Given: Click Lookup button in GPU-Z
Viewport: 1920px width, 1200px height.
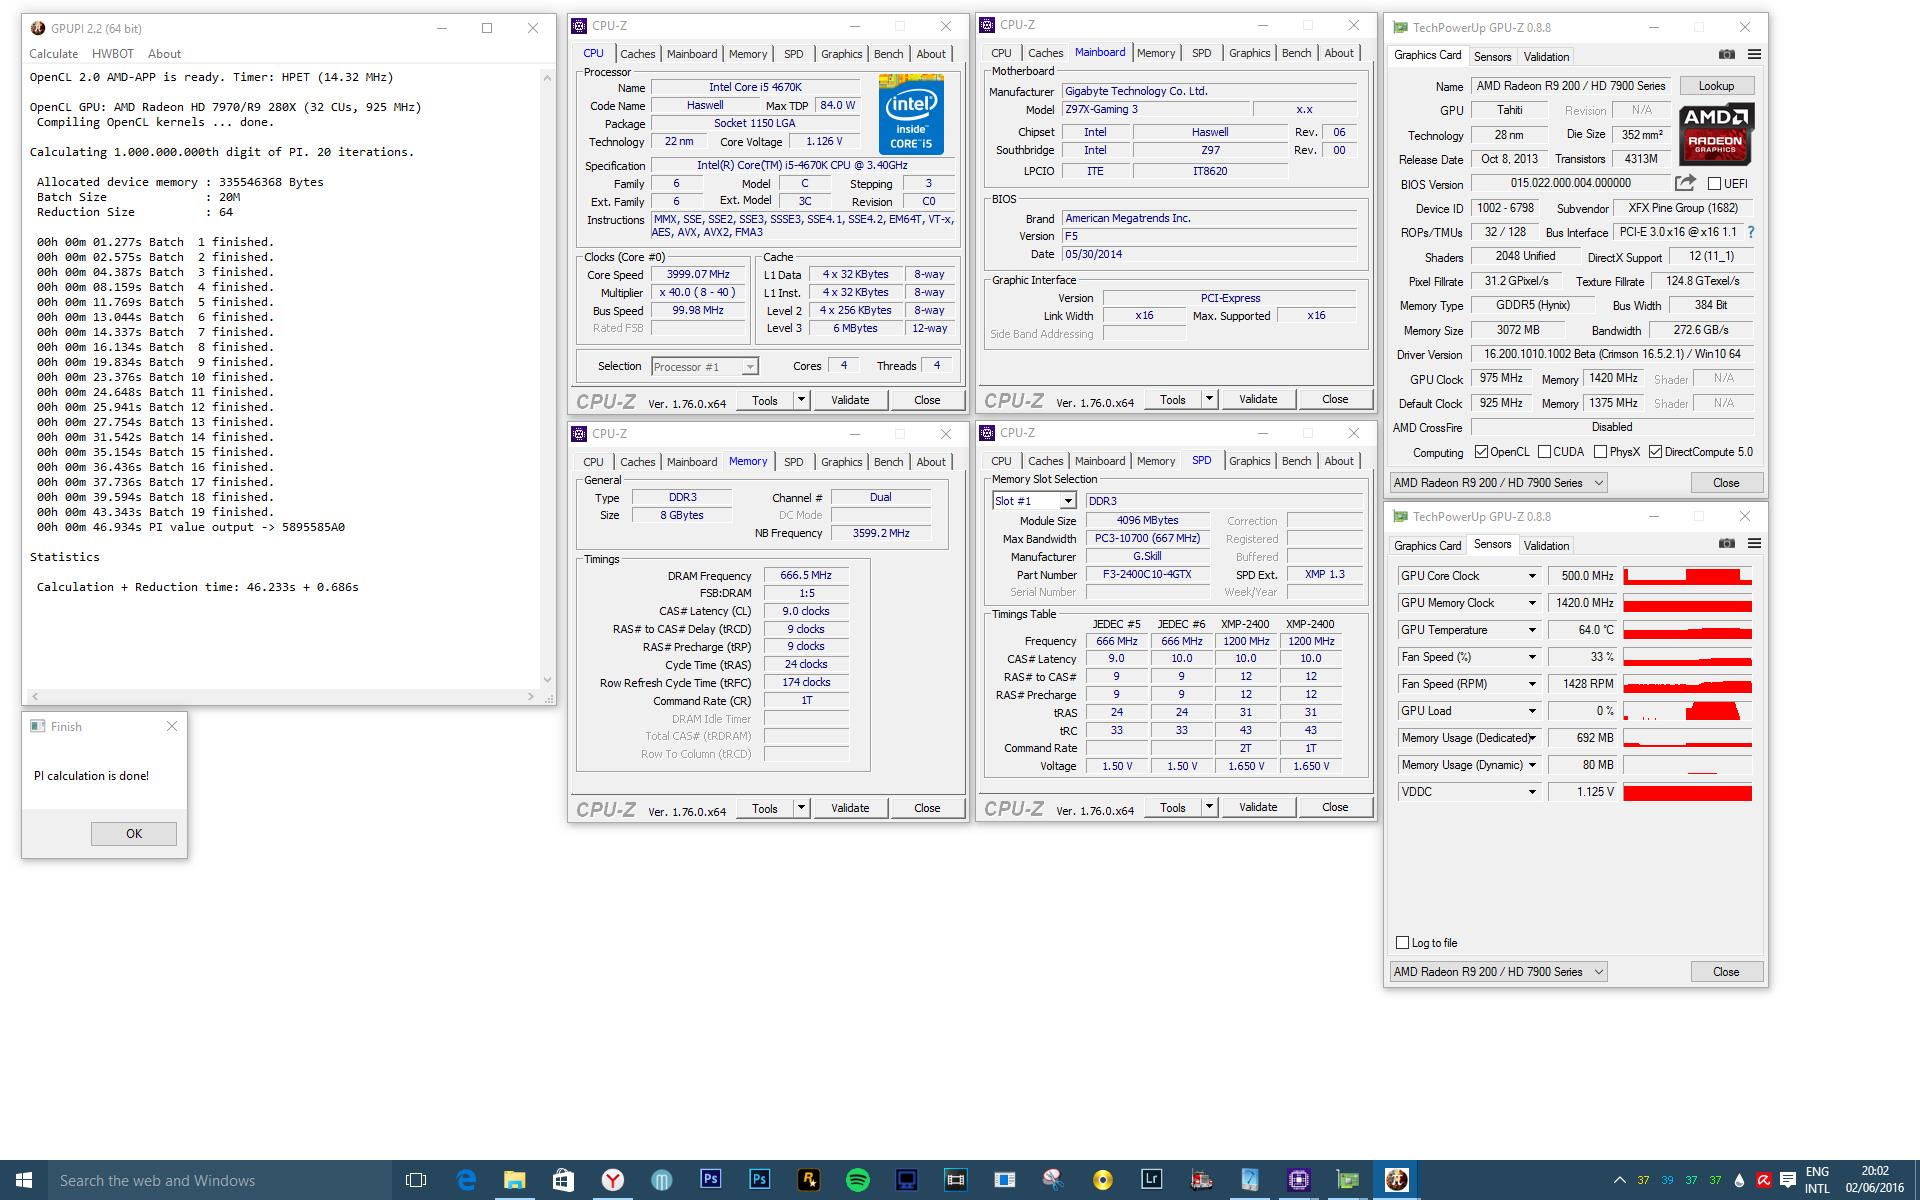Looking at the screenshot, I should 1716,86.
